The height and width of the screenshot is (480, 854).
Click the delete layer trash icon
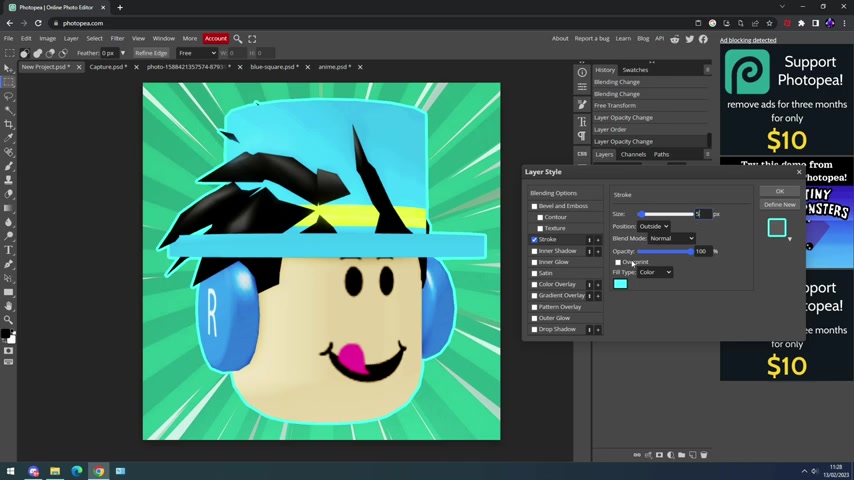[704, 455]
